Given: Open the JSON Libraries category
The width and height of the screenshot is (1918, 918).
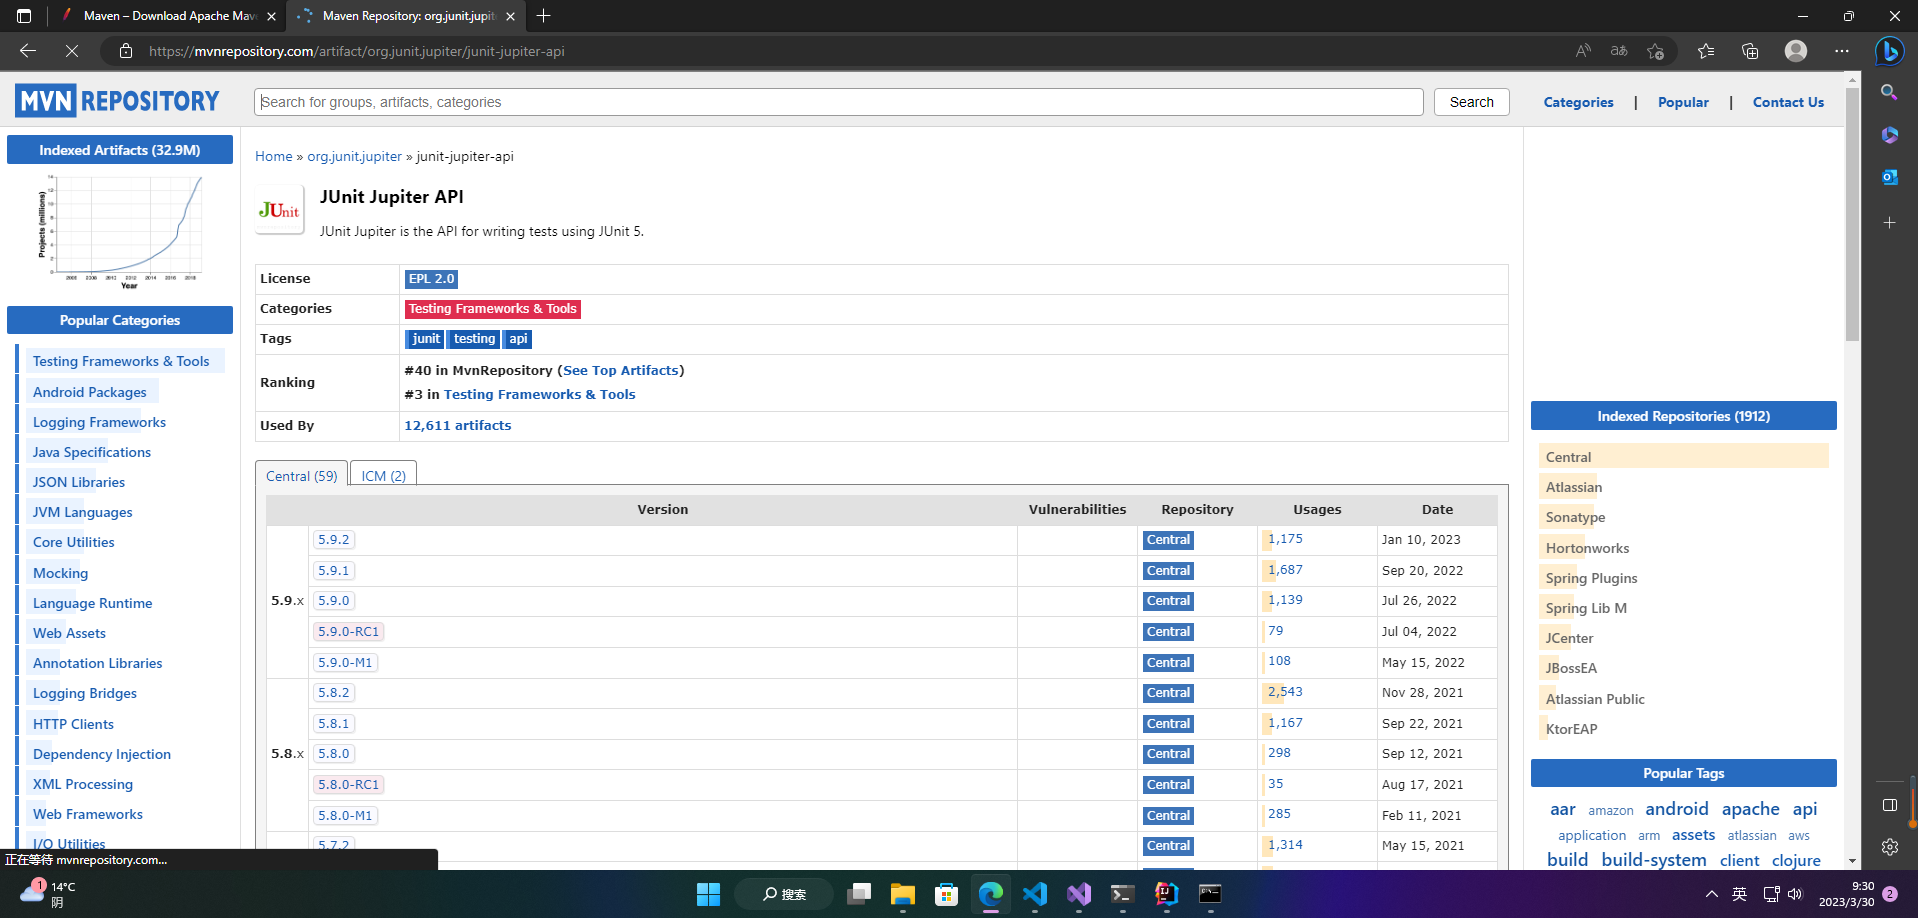Looking at the screenshot, I should click(x=79, y=482).
